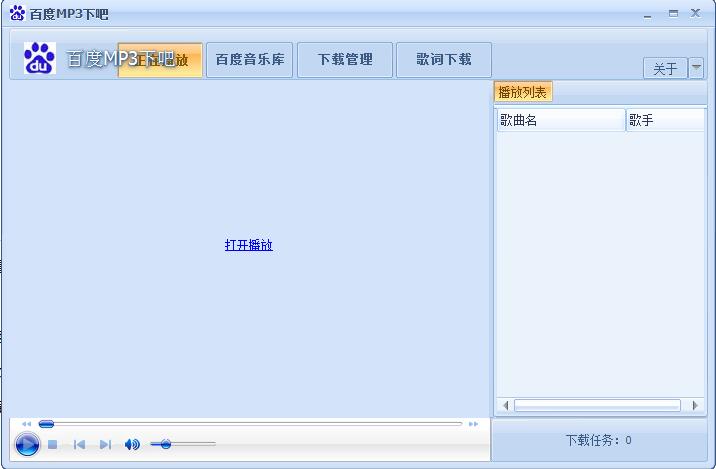Select the 播放列表 tab
Screen dimensions: 716x469
(x=523, y=92)
